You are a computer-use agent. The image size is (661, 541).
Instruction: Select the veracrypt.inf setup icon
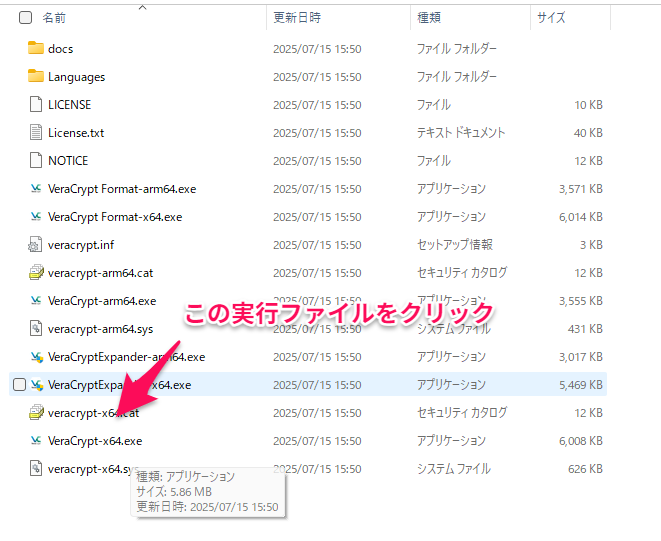tap(35, 245)
